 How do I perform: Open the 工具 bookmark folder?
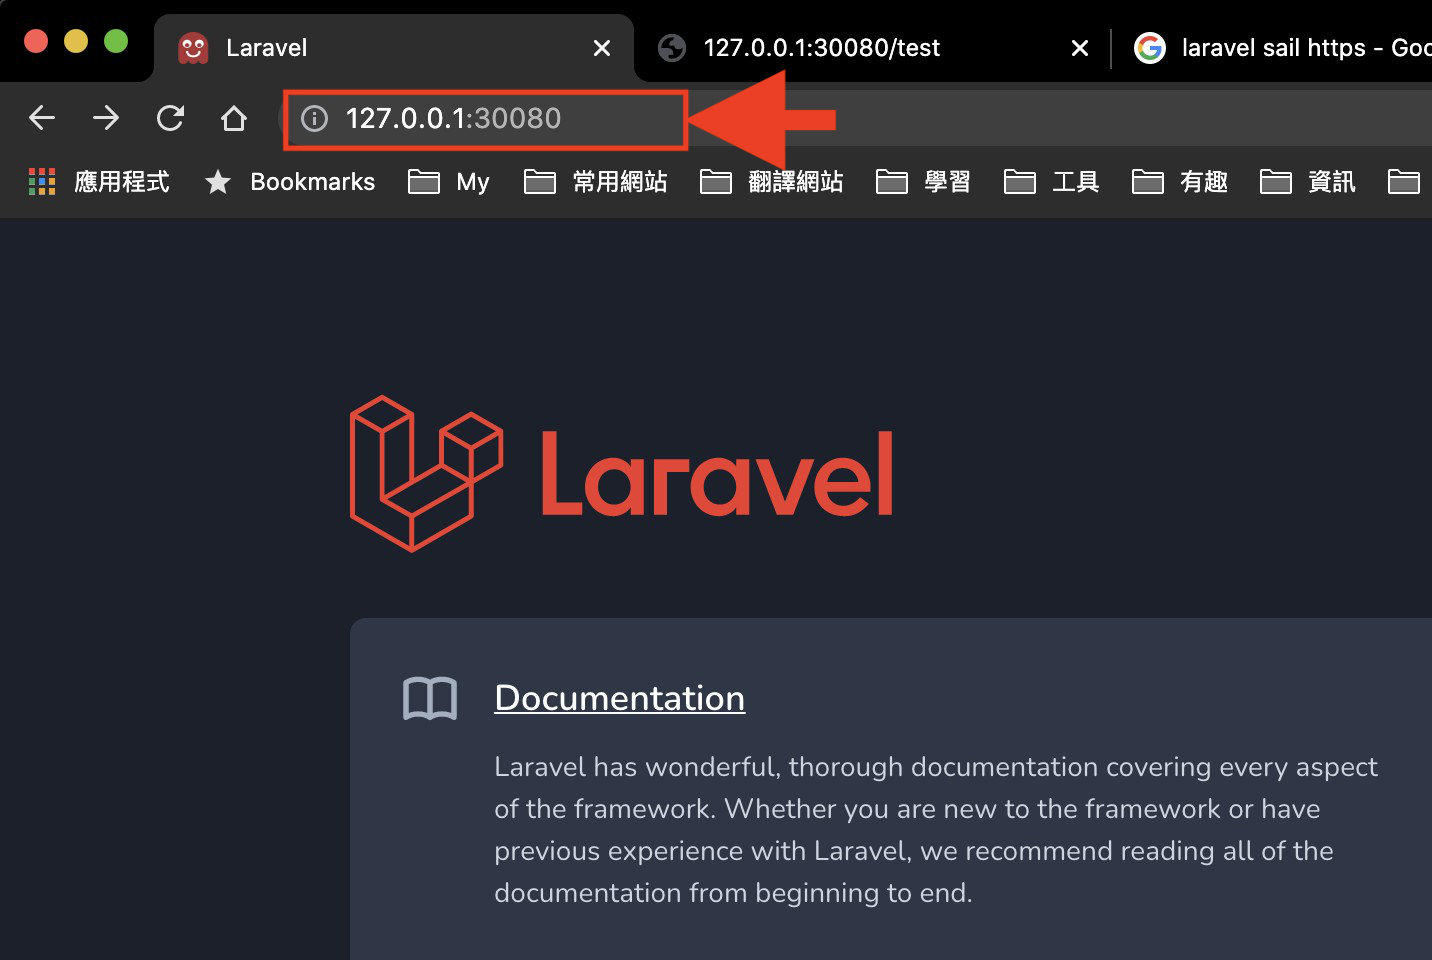point(1052,181)
